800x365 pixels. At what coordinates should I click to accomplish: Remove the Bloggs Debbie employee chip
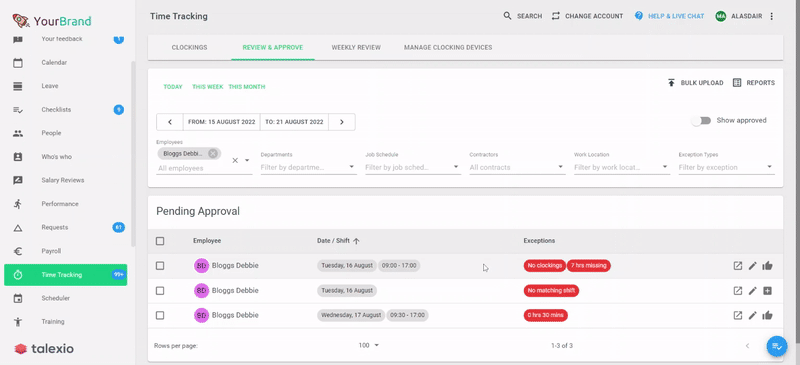(x=213, y=154)
